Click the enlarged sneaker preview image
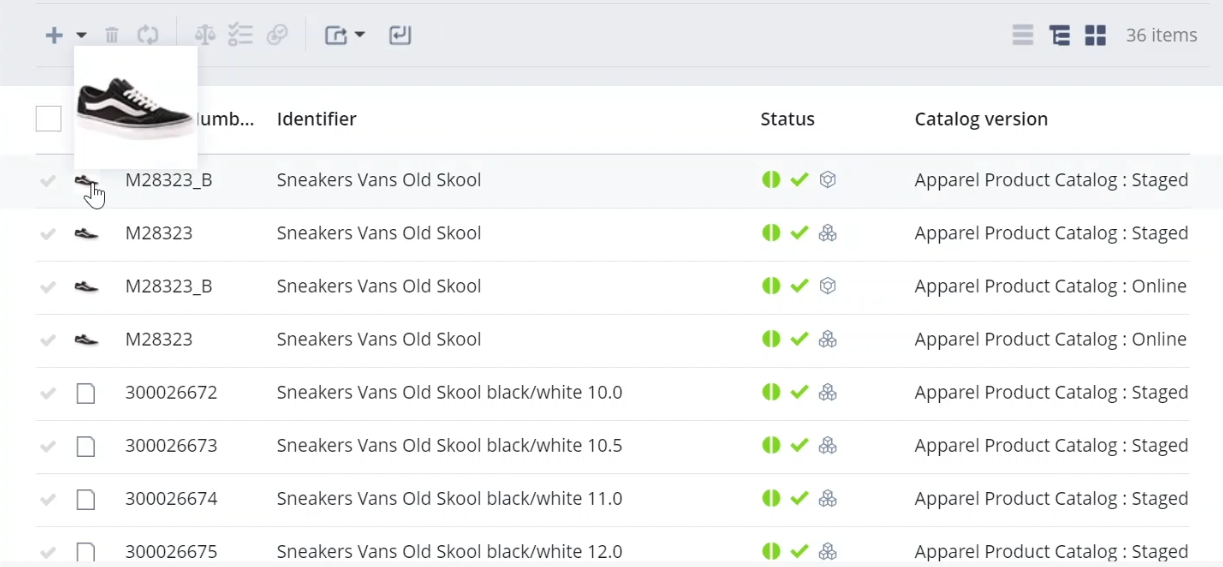The width and height of the screenshot is (1223, 567). [135, 107]
